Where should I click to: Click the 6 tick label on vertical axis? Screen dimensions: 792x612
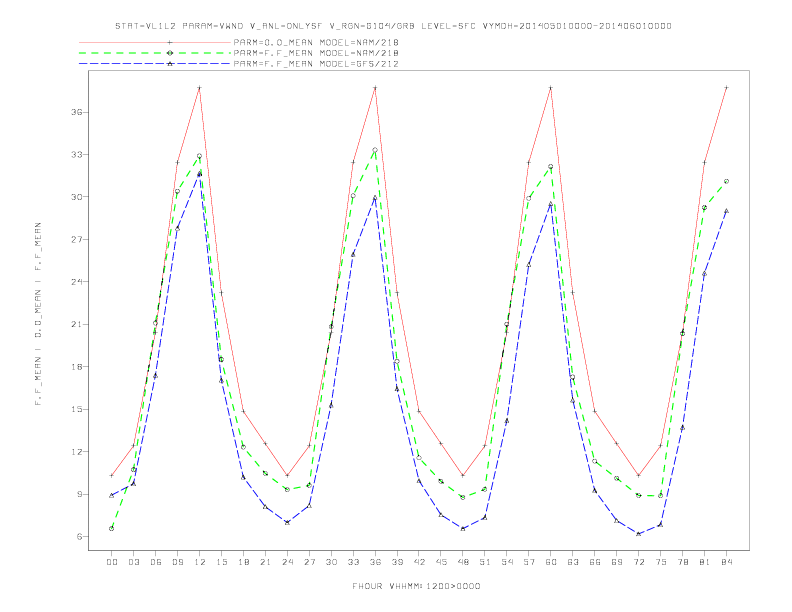click(79, 537)
